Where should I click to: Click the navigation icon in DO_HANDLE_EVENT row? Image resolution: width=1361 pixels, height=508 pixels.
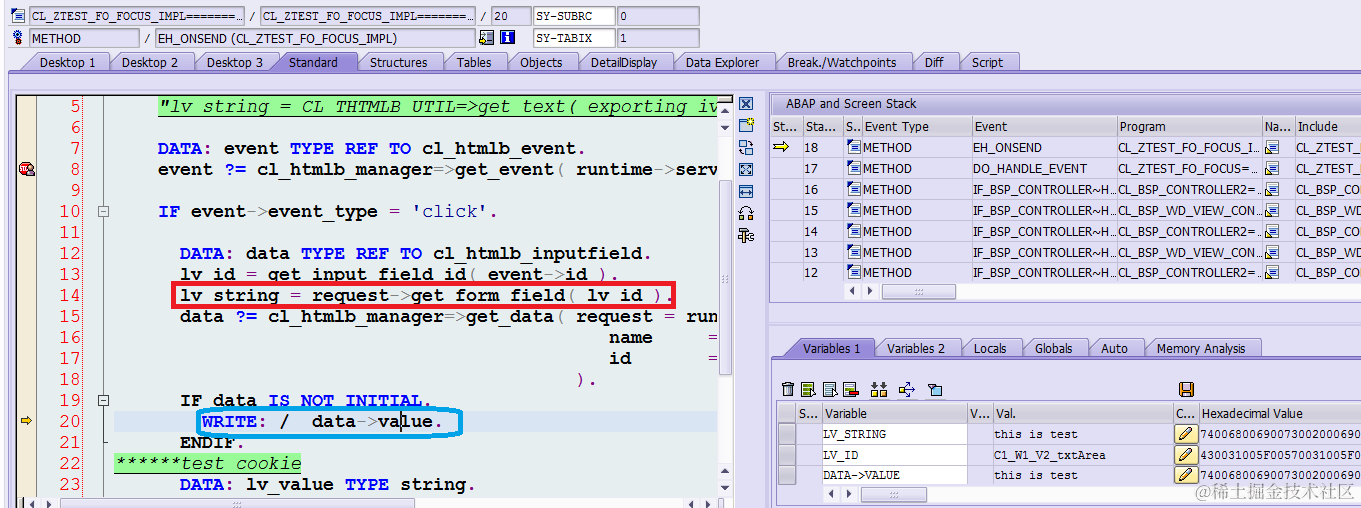(1272, 168)
